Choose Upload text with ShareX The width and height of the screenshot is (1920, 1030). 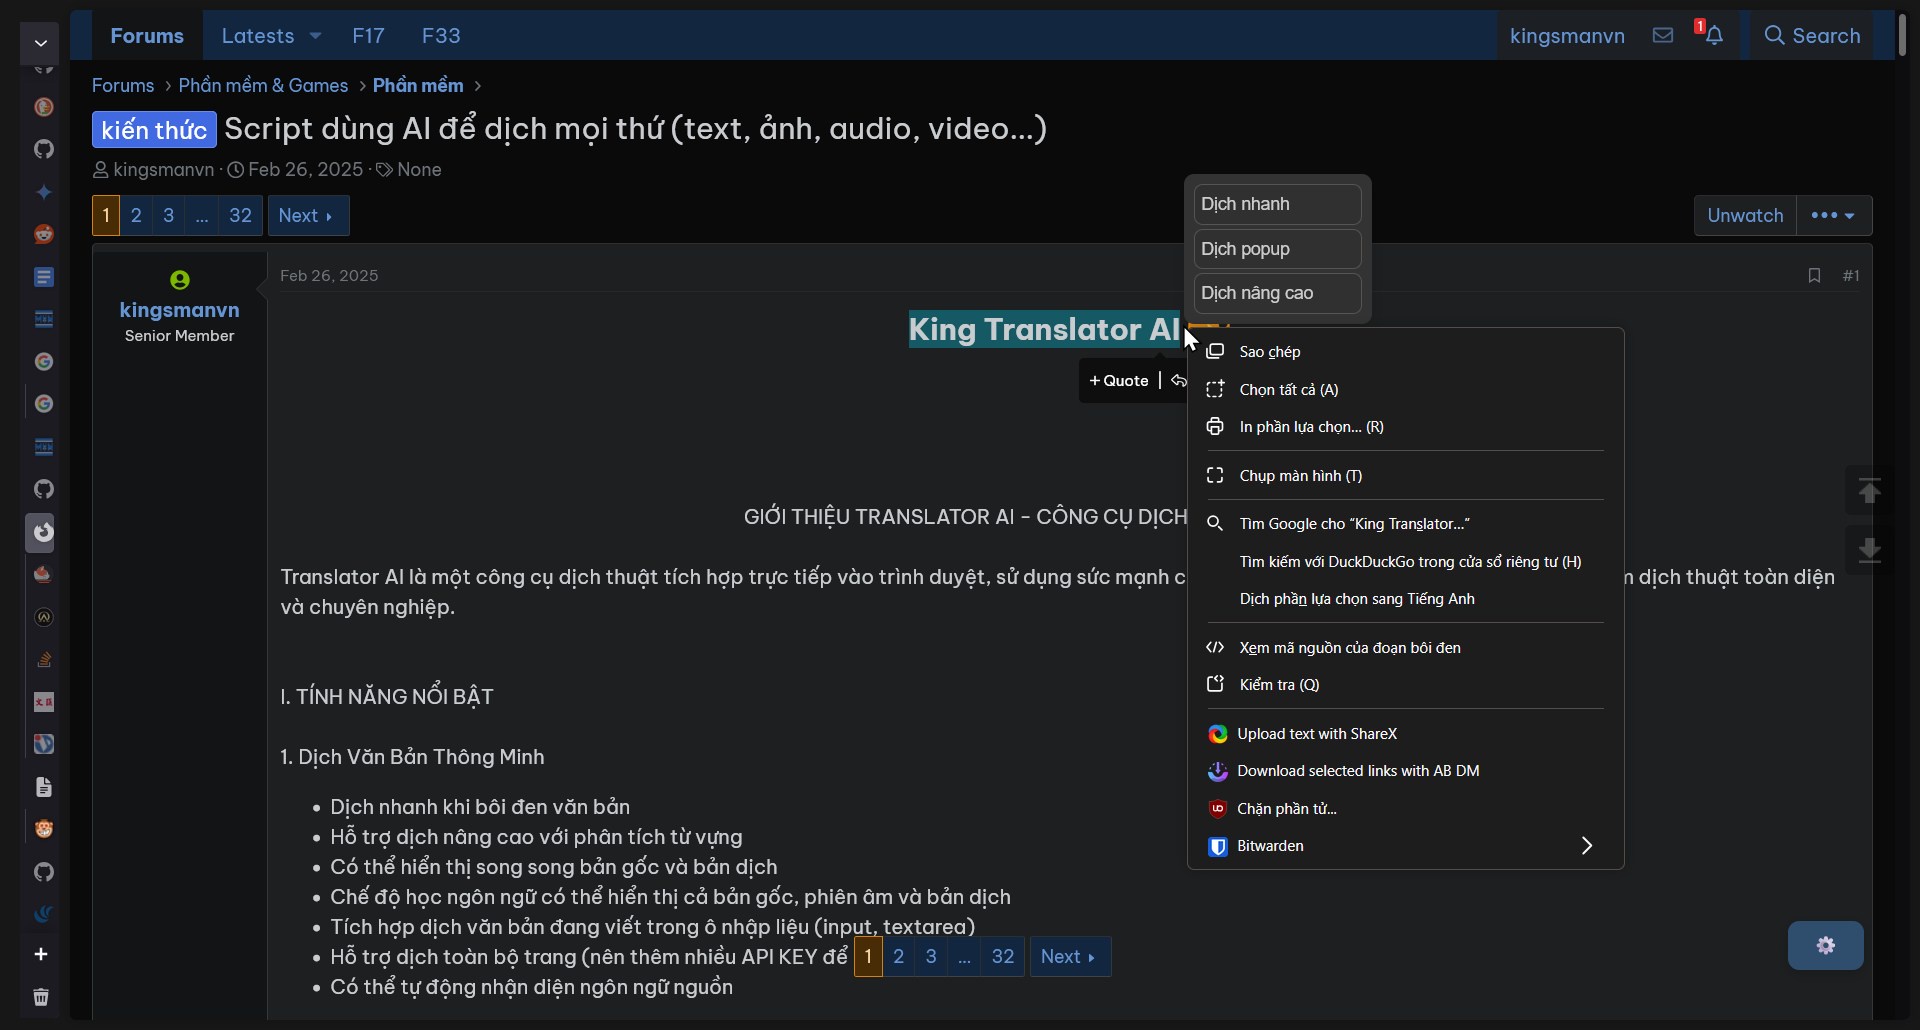point(1405,734)
